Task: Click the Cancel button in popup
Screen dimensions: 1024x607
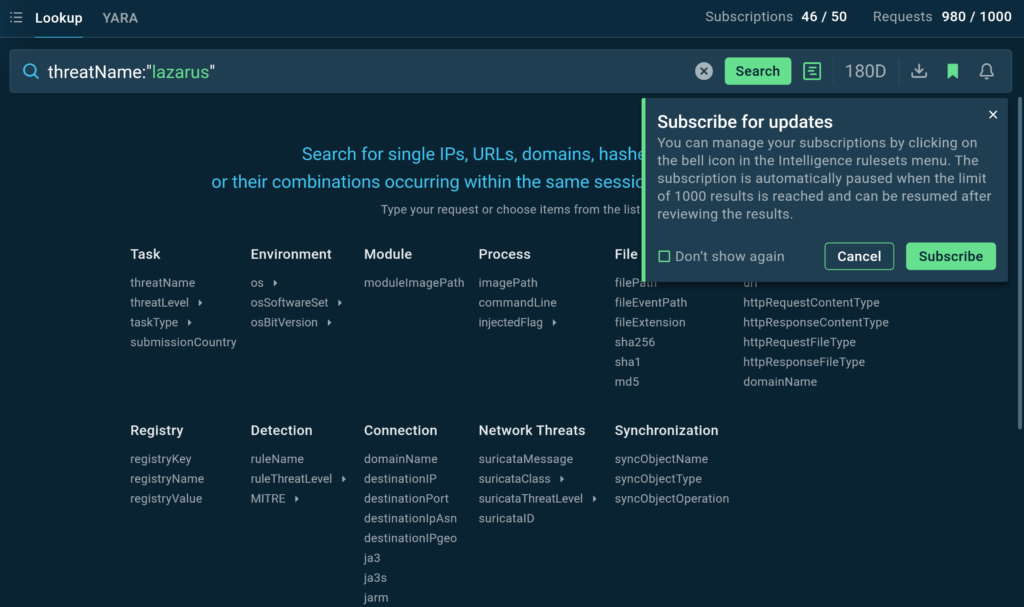Action: (859, 256)
